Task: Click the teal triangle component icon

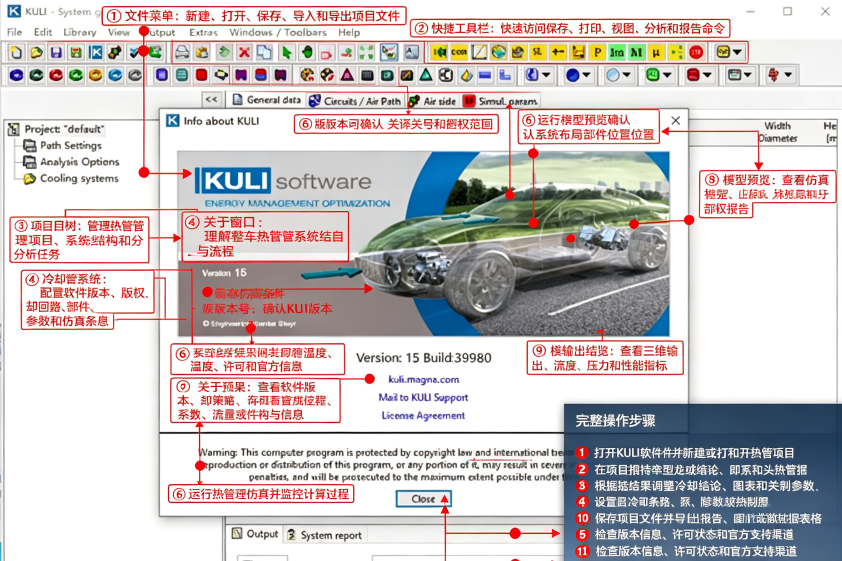Action: [x=426, y=75]
